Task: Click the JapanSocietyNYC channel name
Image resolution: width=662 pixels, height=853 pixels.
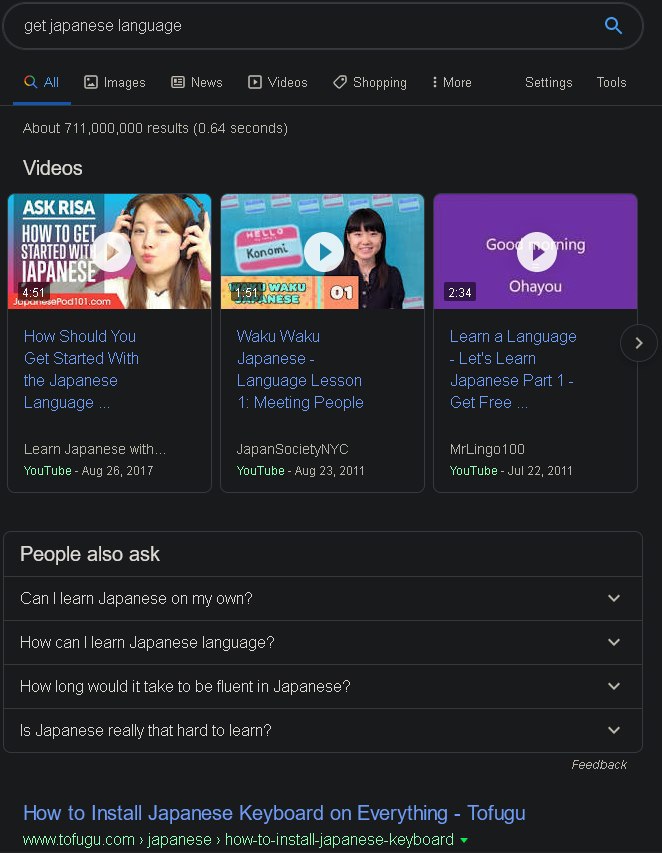Action: 293,449
